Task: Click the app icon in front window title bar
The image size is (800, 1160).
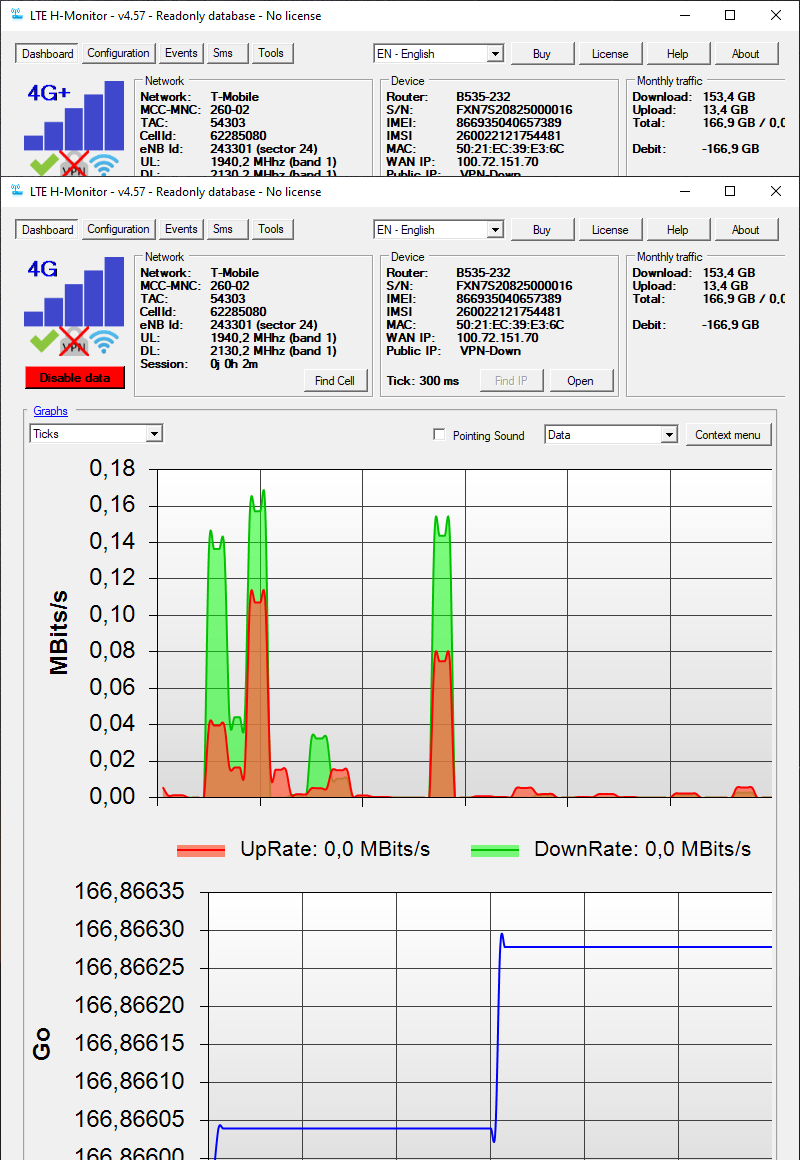Action: (16, 192)
